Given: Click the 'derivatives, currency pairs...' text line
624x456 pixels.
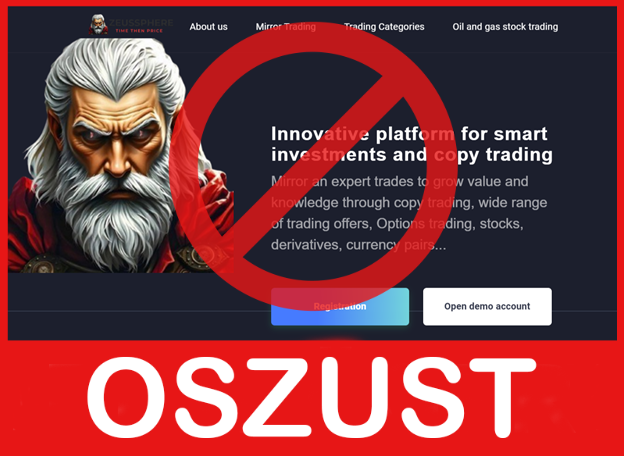Looking at the screenshot, I should click(359, 245).
